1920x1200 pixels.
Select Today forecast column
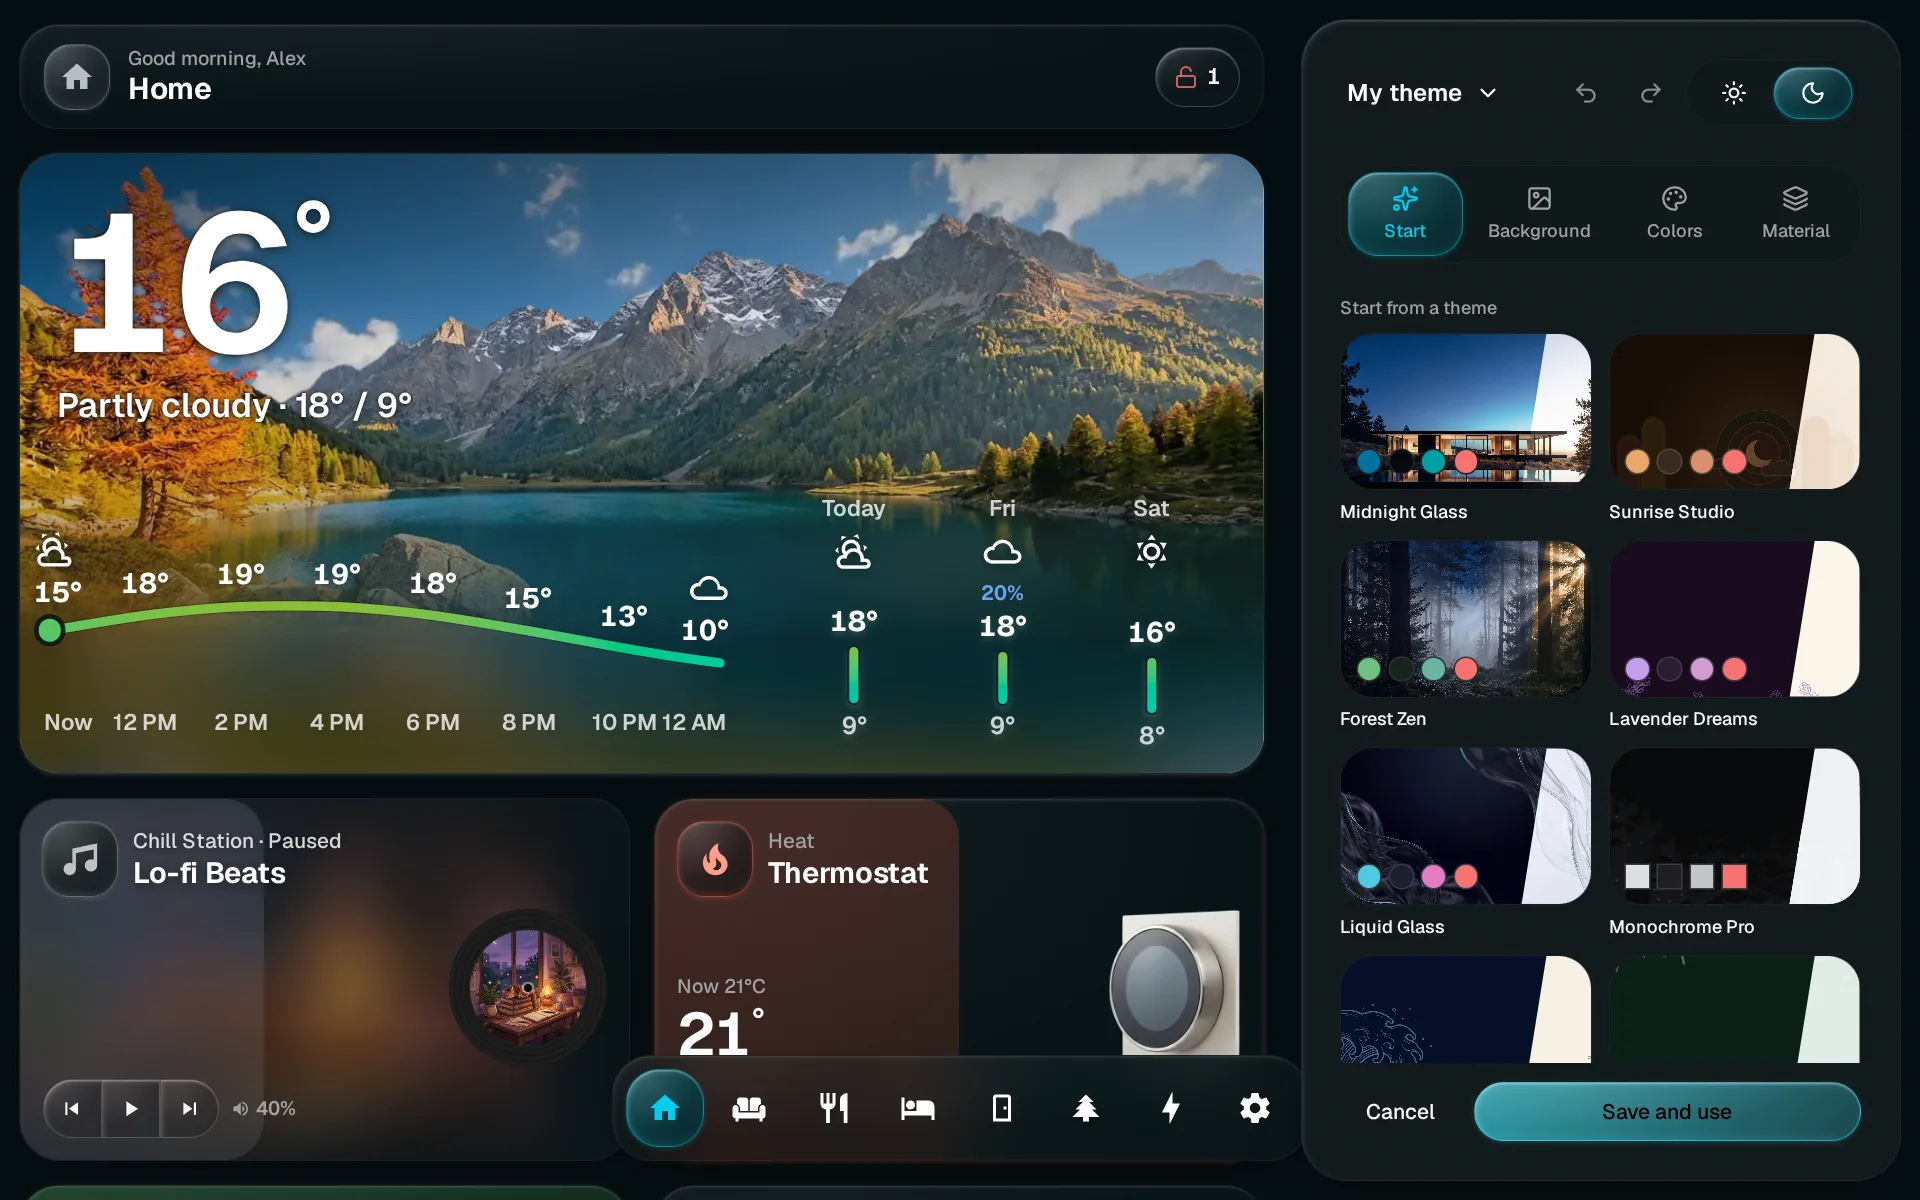click(x=853, y=621)
